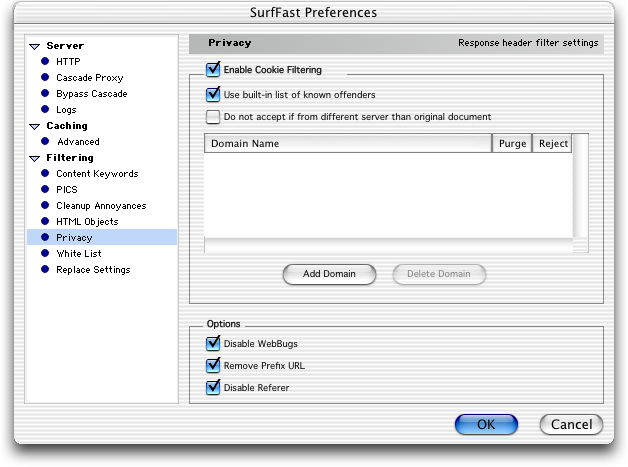The image size is (628, 467).
Task: Select Advanced under Caching
Action: [78, 142]
